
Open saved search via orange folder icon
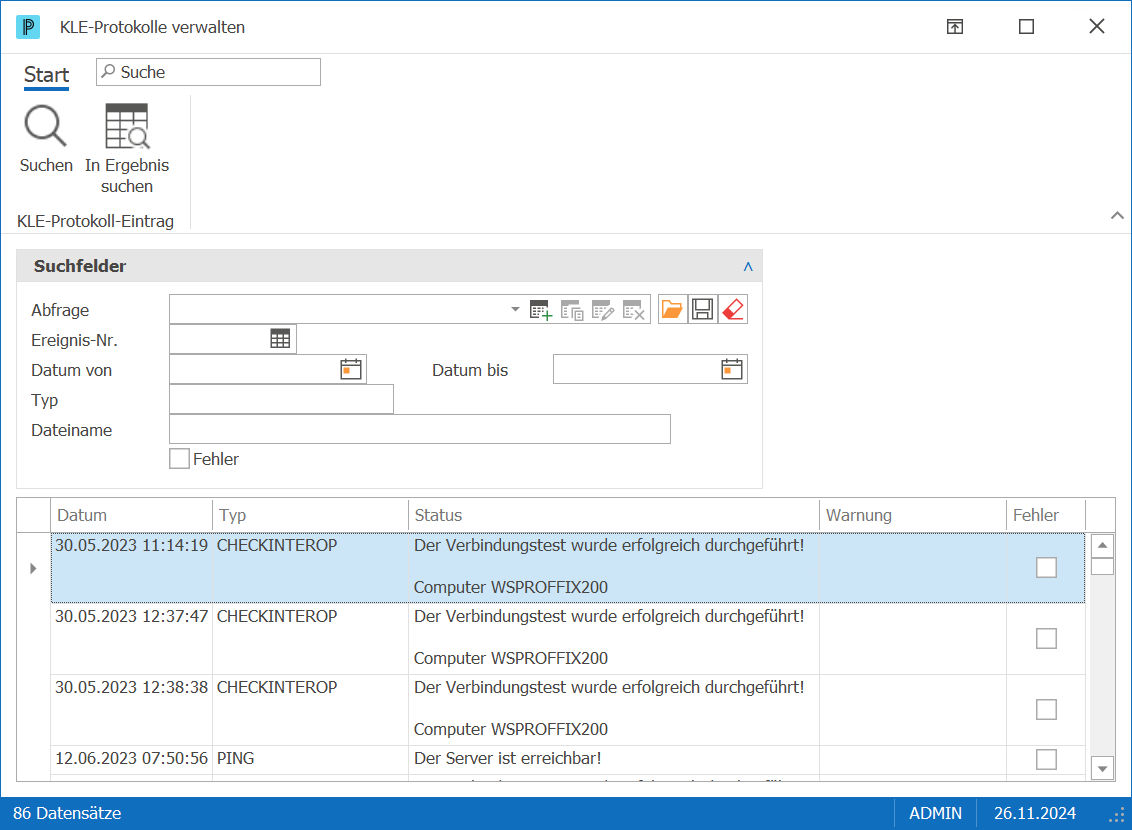tap(672, 310)
